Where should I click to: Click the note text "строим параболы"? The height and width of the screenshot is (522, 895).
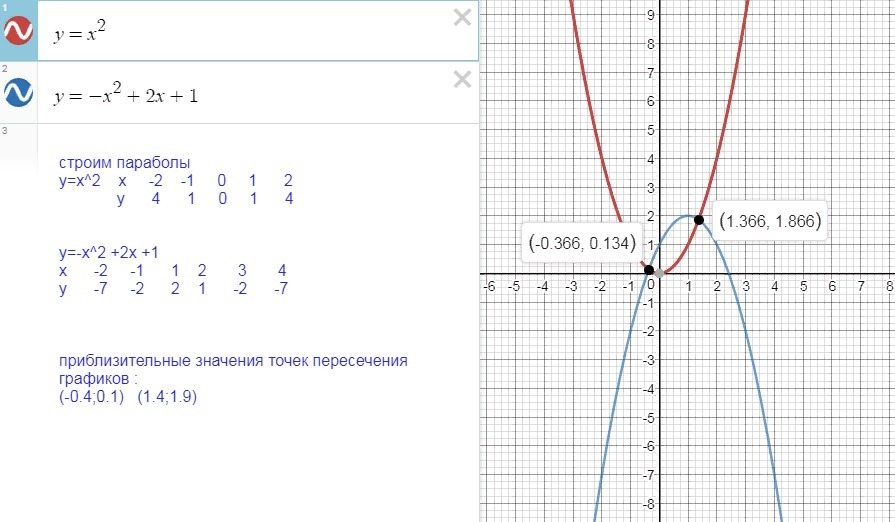point(124,164)
